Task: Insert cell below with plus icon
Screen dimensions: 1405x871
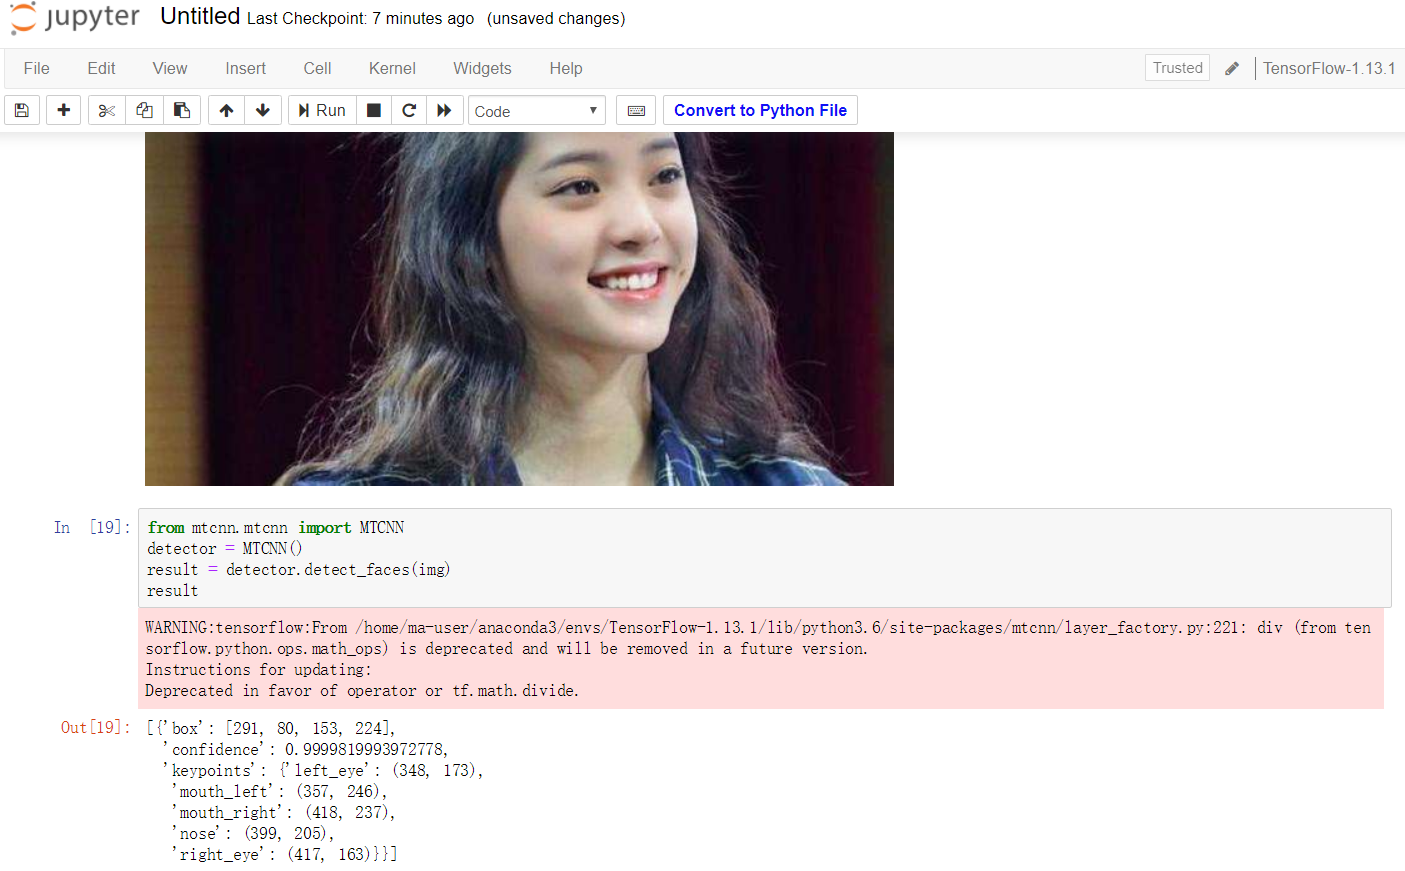Action: [x=64, y=110]
